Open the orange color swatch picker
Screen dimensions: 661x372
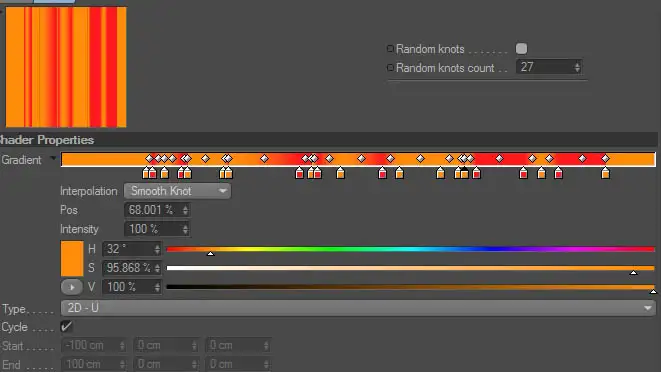click(72, 259)
